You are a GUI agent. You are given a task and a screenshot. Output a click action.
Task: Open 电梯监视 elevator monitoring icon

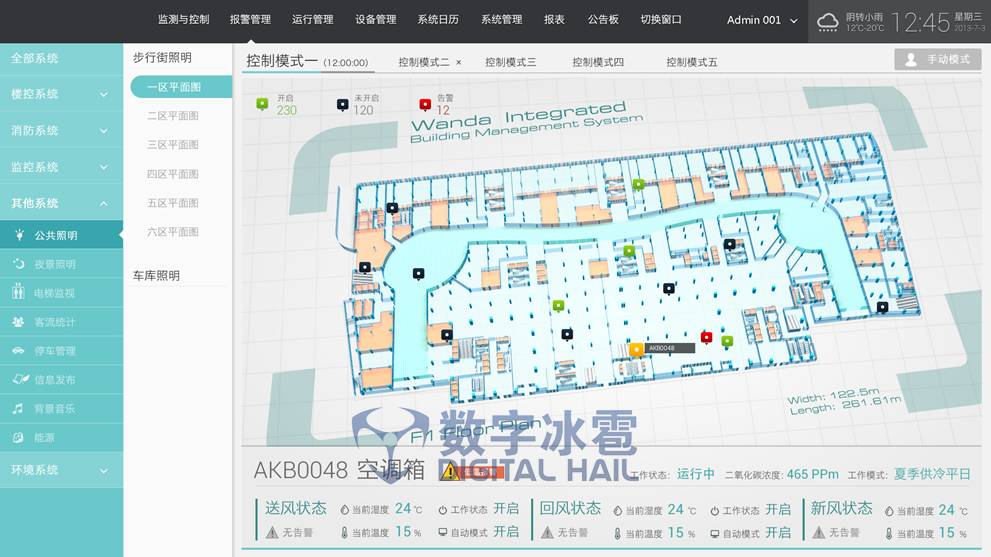pos(18,293)
